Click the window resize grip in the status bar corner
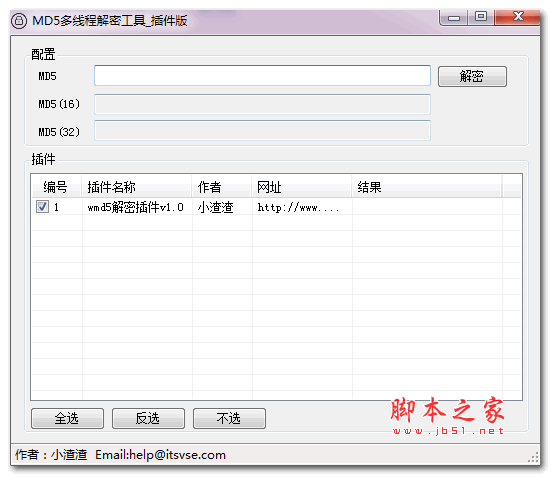 click(x=533, y=458)
